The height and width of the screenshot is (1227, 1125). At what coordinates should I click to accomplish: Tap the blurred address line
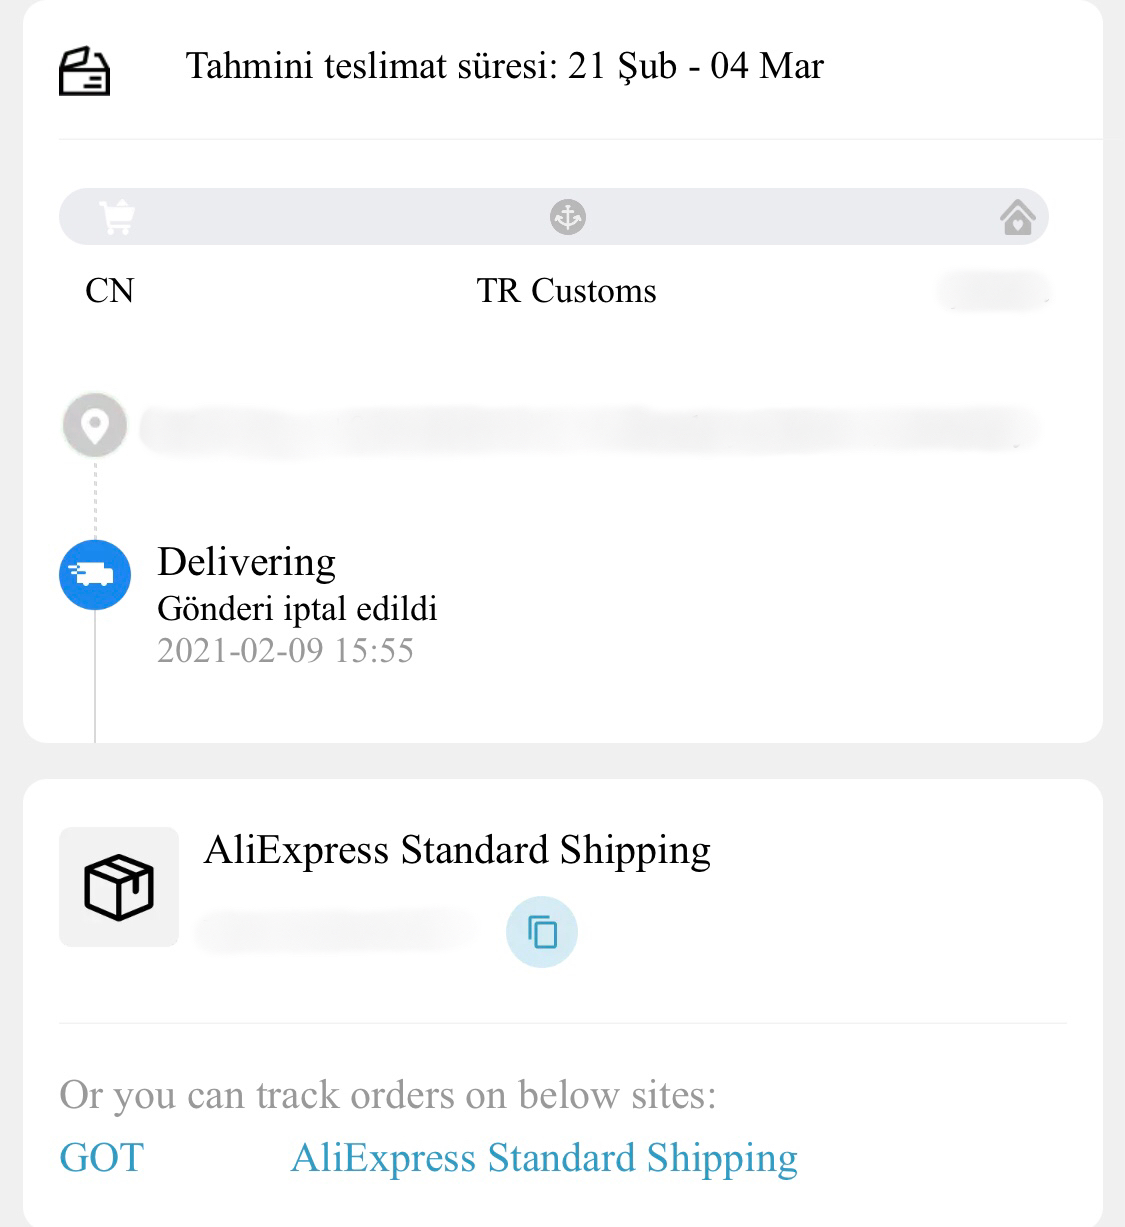(x=588, y=428)
